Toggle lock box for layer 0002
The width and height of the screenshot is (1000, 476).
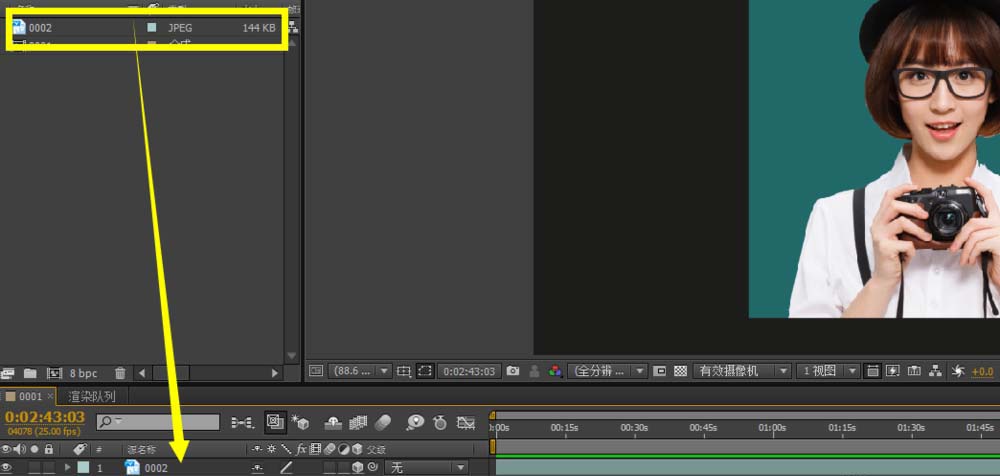click(x=48, y=468)
